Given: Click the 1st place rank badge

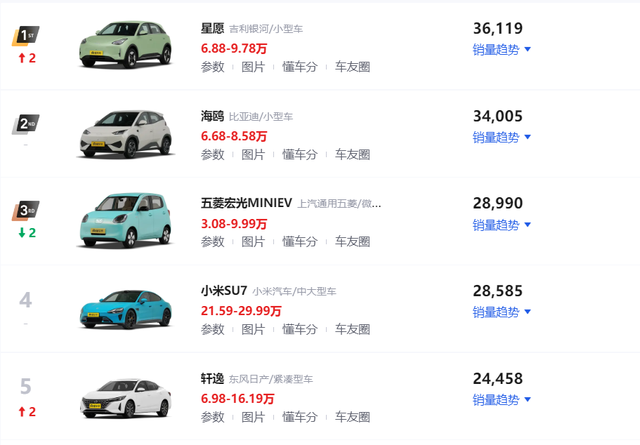Looking at the screenshot, I should (x=25, y=38).
